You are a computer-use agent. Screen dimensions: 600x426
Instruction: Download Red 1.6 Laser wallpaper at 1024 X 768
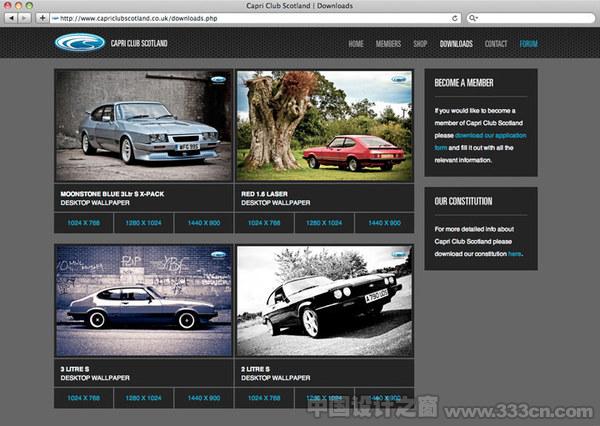point(264,223)
